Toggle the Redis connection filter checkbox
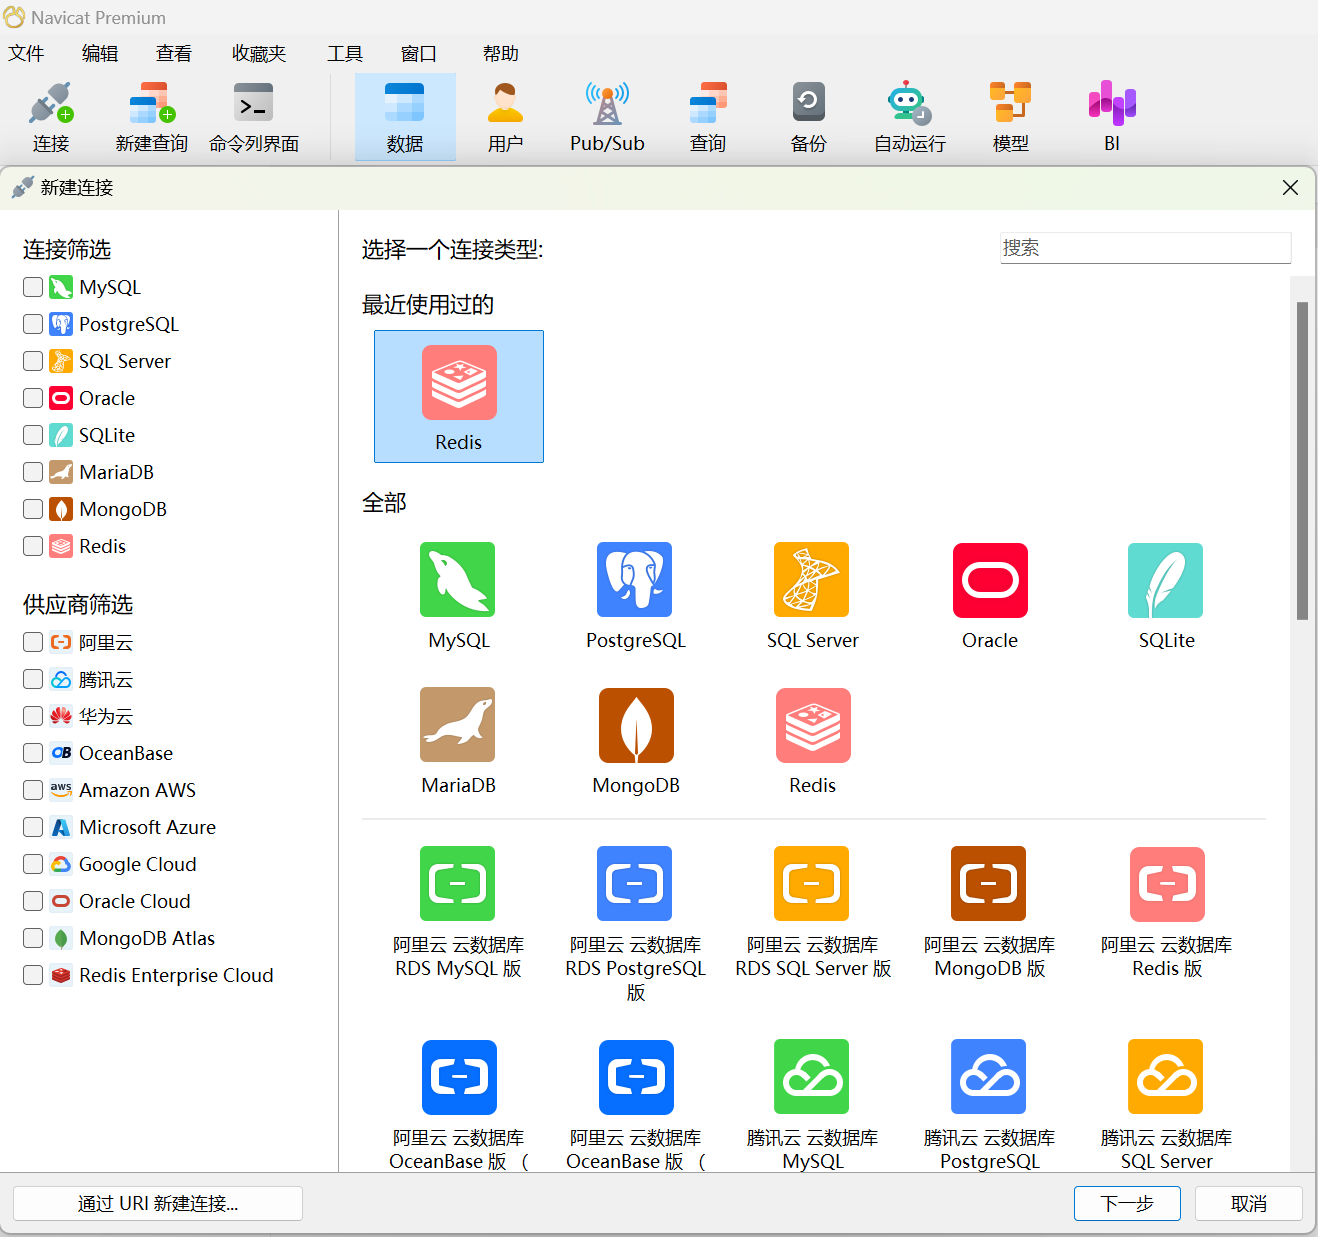Screen dimensions: 1318x1237 tap(33, 546)
